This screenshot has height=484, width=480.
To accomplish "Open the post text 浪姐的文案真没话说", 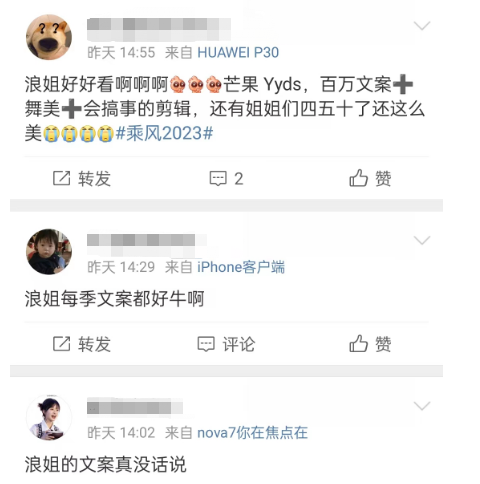I will click(105, 464).
